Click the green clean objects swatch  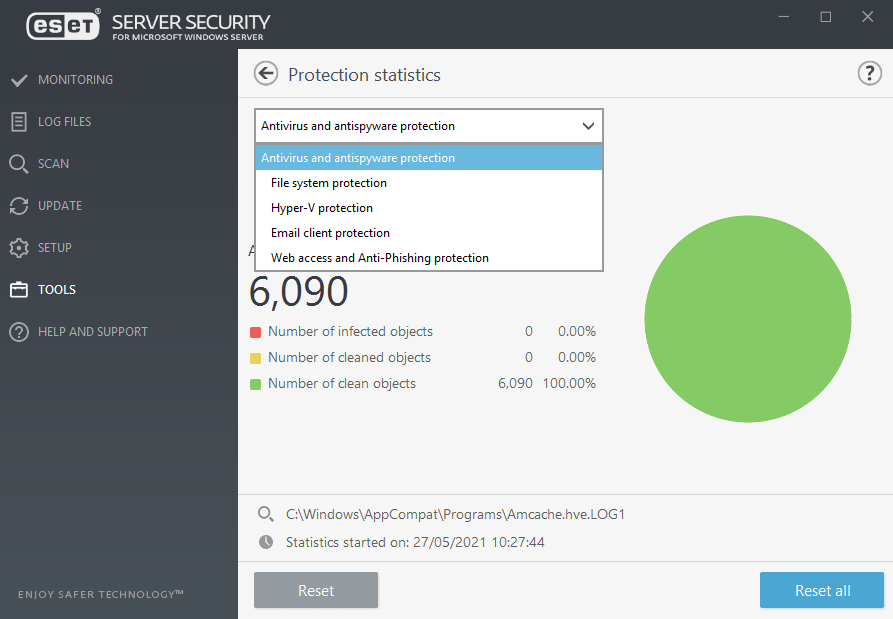point(256,384)
